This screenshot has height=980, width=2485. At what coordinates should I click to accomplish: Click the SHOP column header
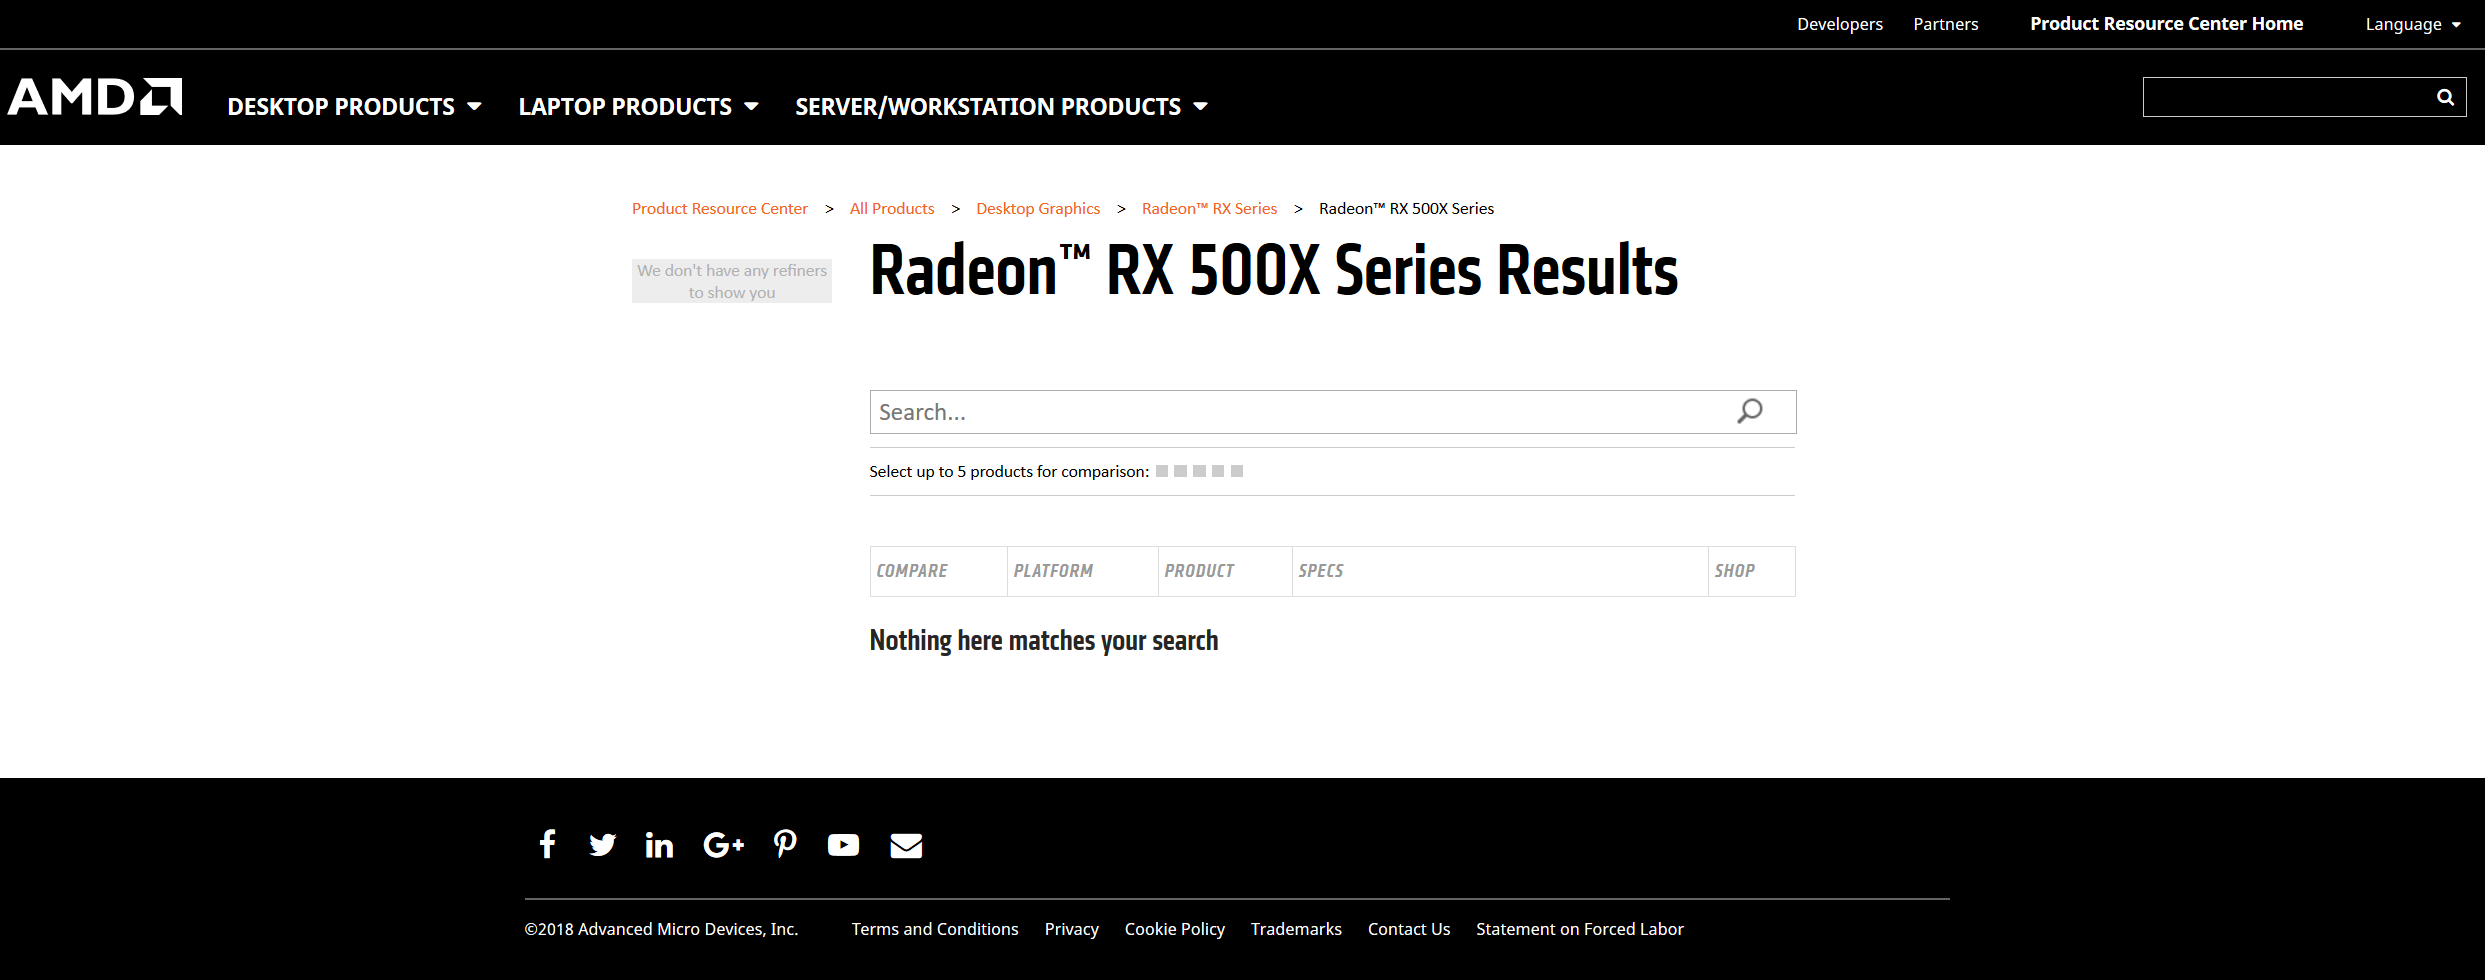click(1752, 571)
